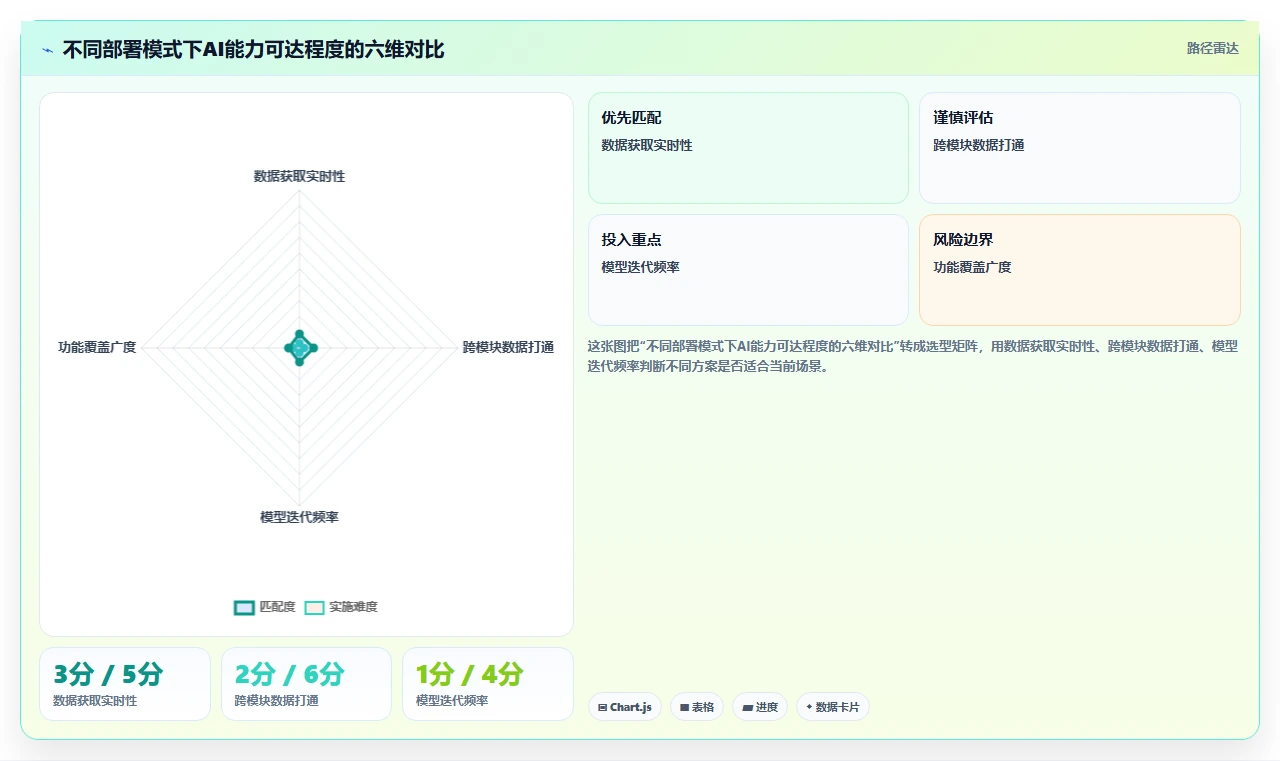Click the 跨模块数据打通 radar axis label
The width and height of the screenshot is (1280, 761).
(x=508, y=347)
